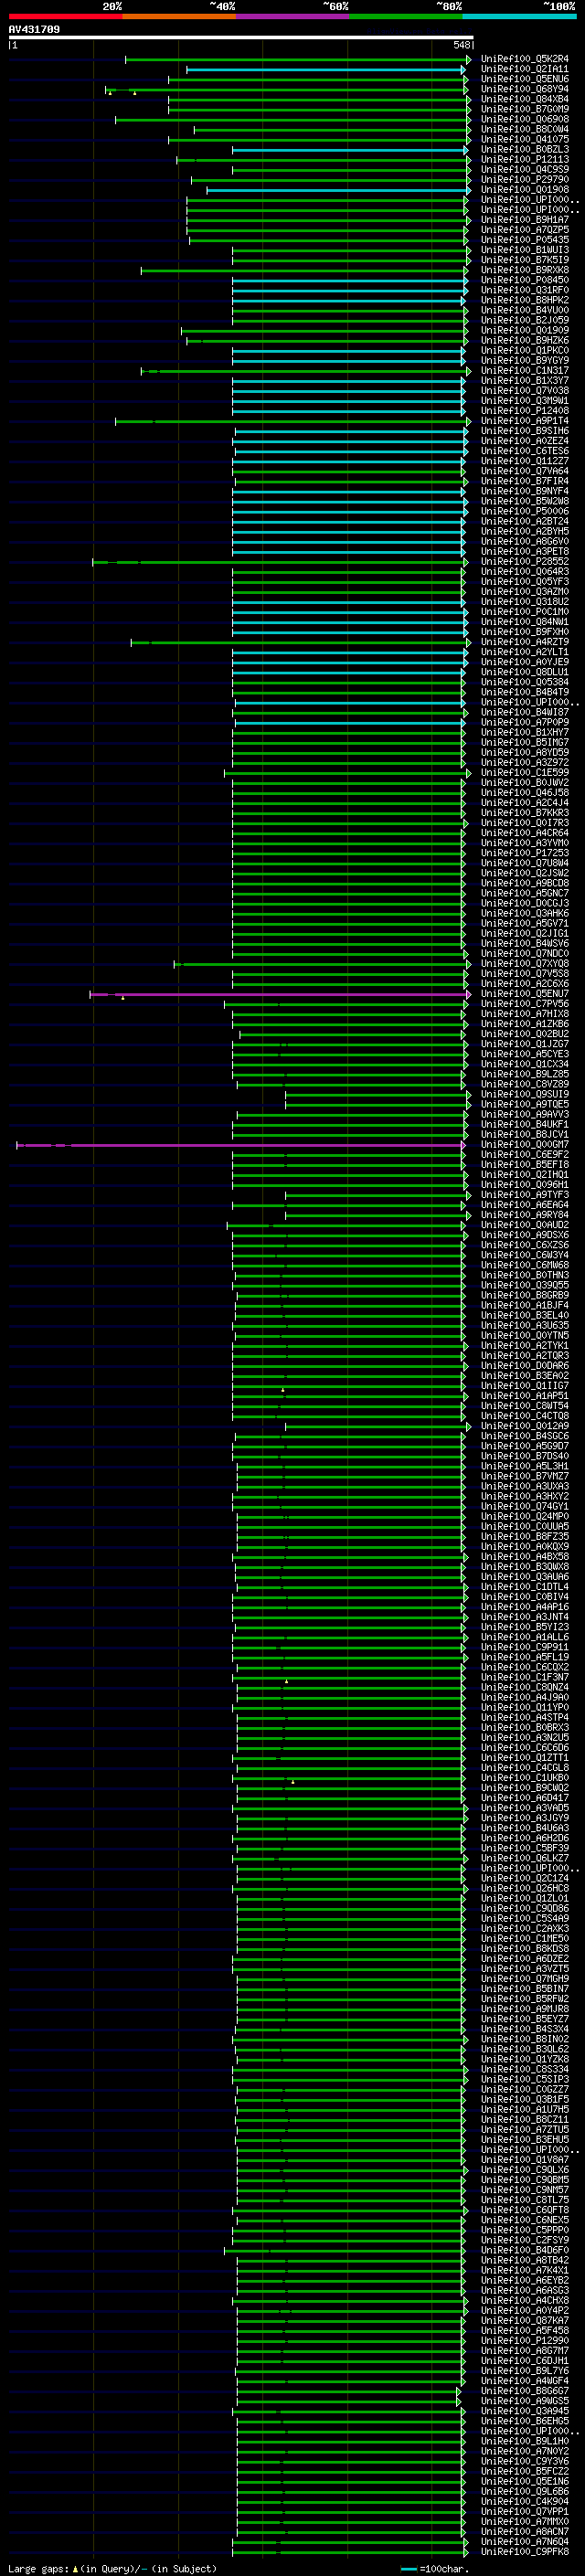This screenshot has height=2576, width=585.
Task: Click the UniRef100_C1N317 label
Action: 524,371
